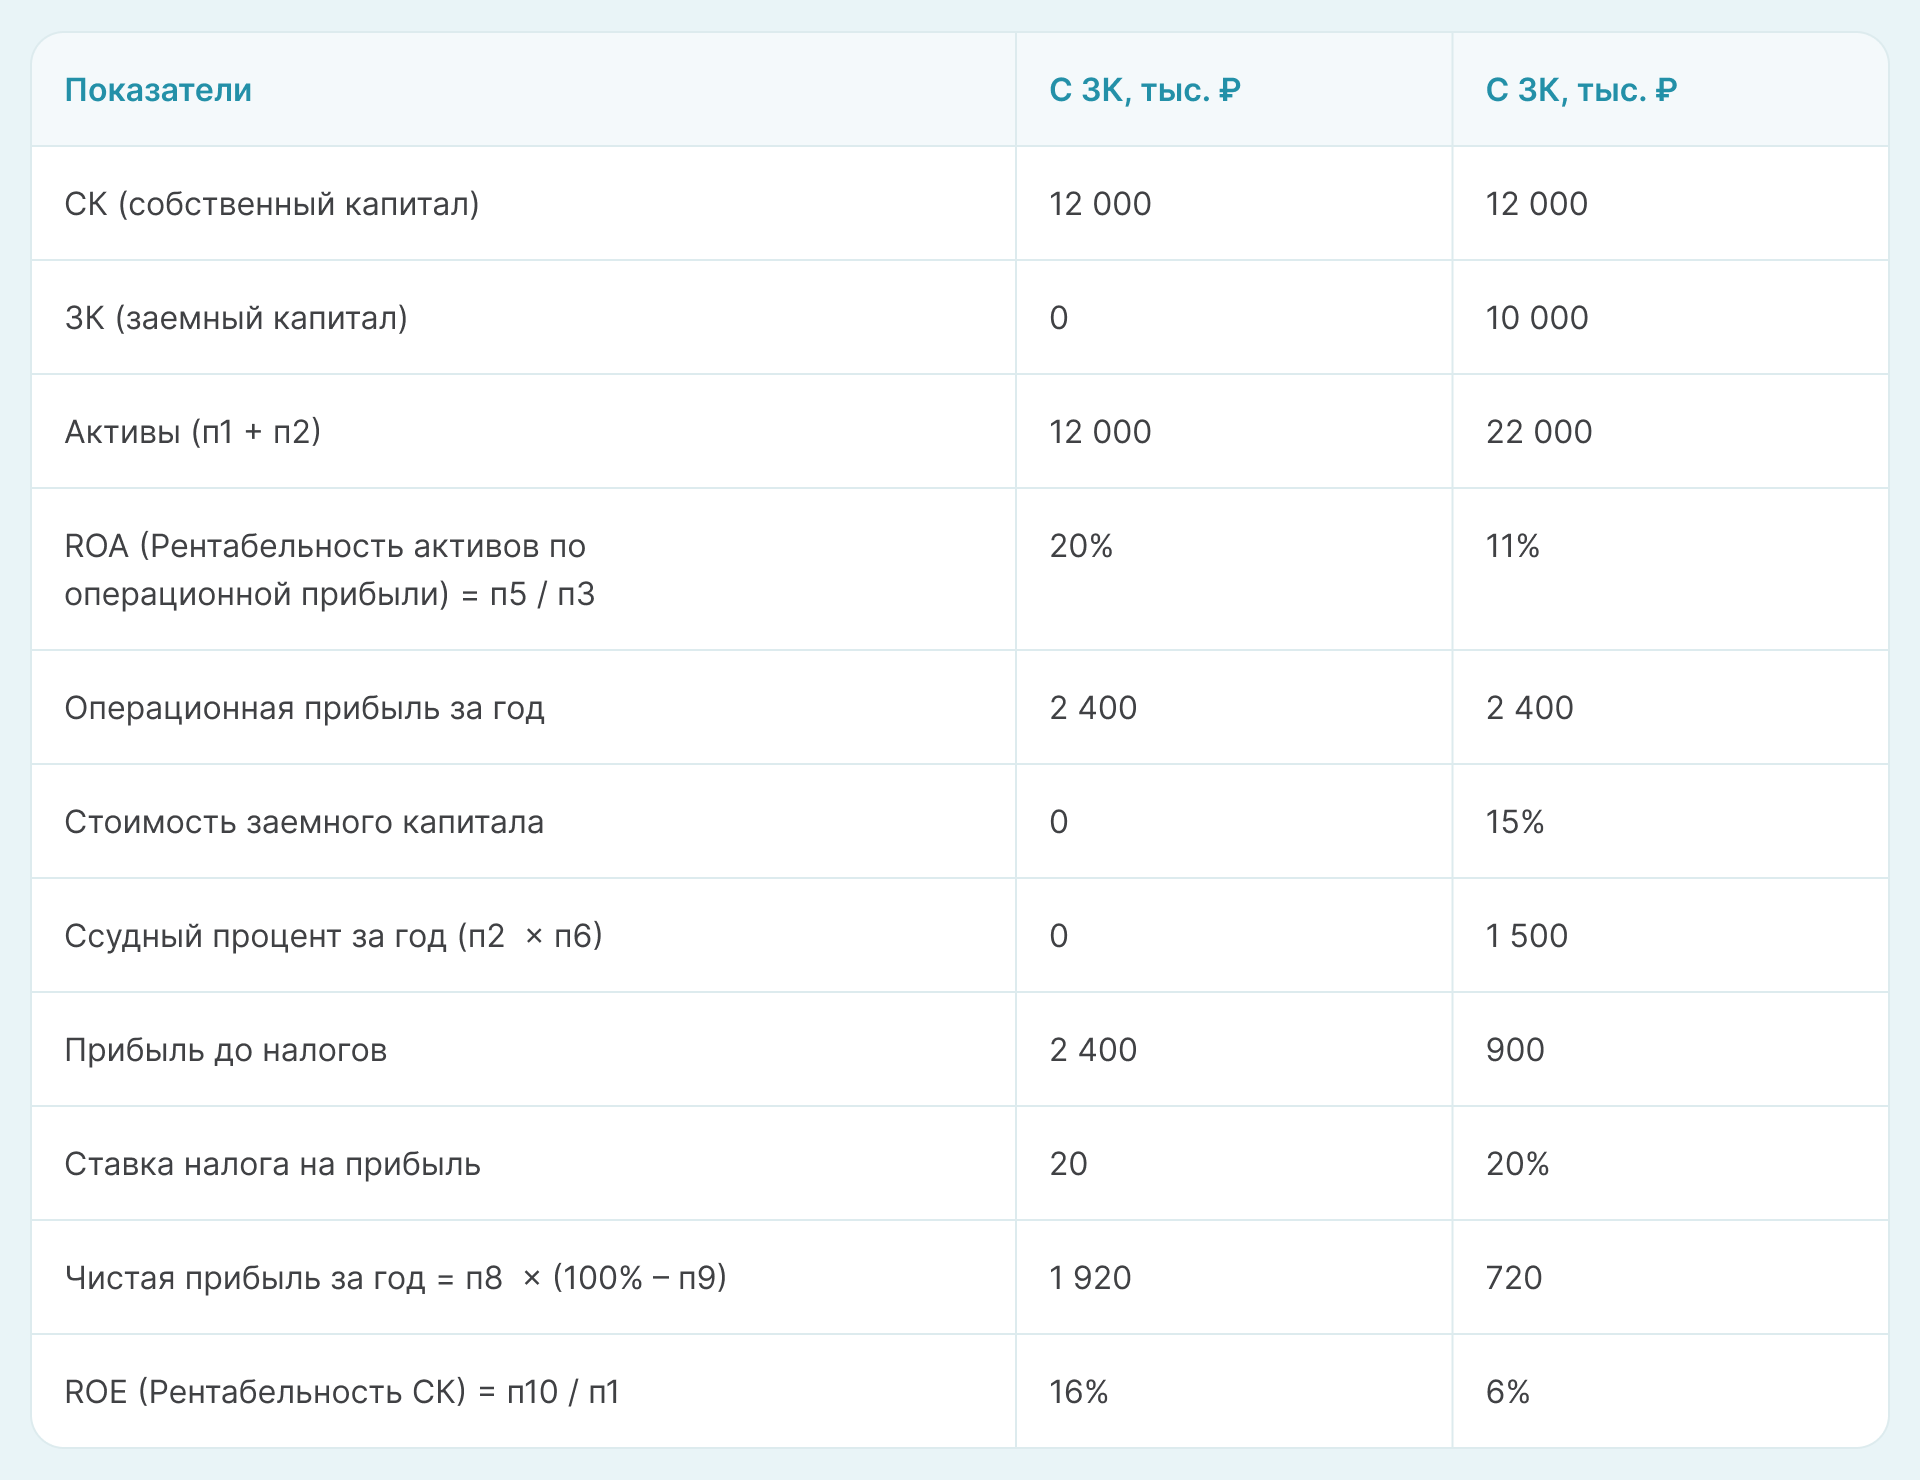Select the assets value "22 000"
Image resolution: width=1920 pixels, height=1480 pixels.
point(1539,432)
